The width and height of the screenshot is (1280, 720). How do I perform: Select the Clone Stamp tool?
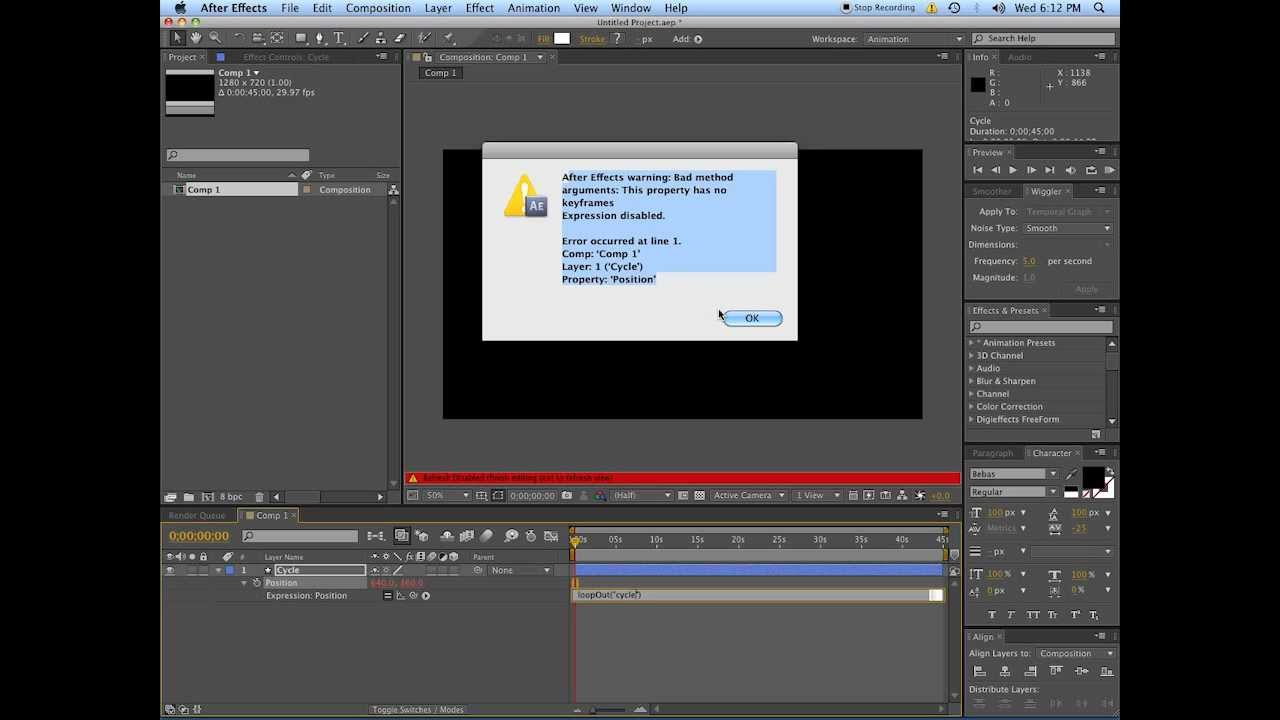pyautogui.click(x=380, y=38)
